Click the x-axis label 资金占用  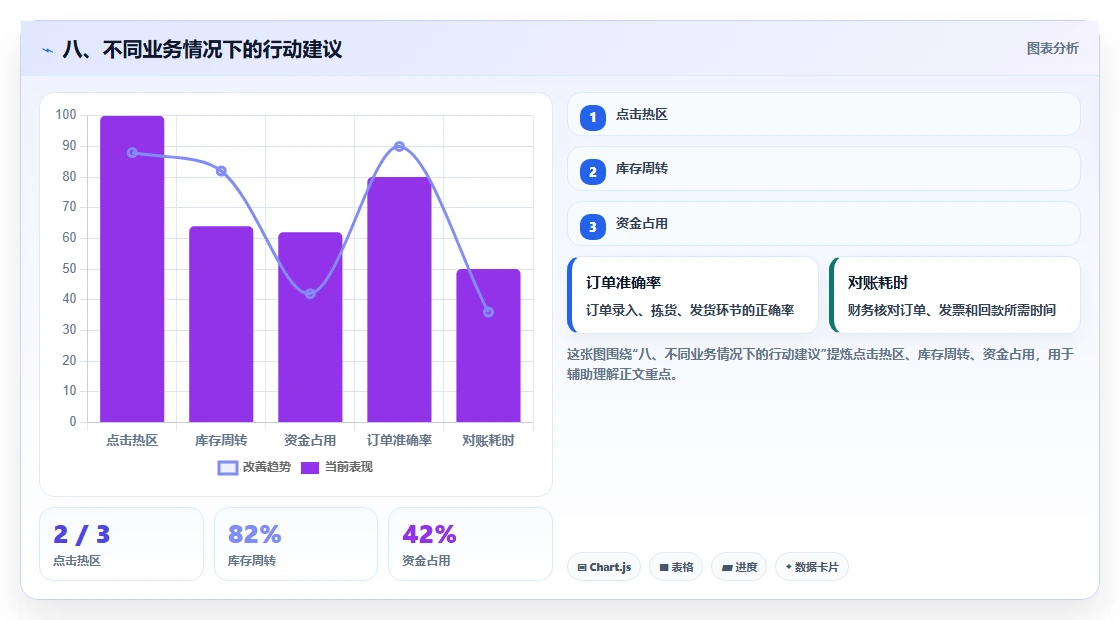tap(310, 441)
